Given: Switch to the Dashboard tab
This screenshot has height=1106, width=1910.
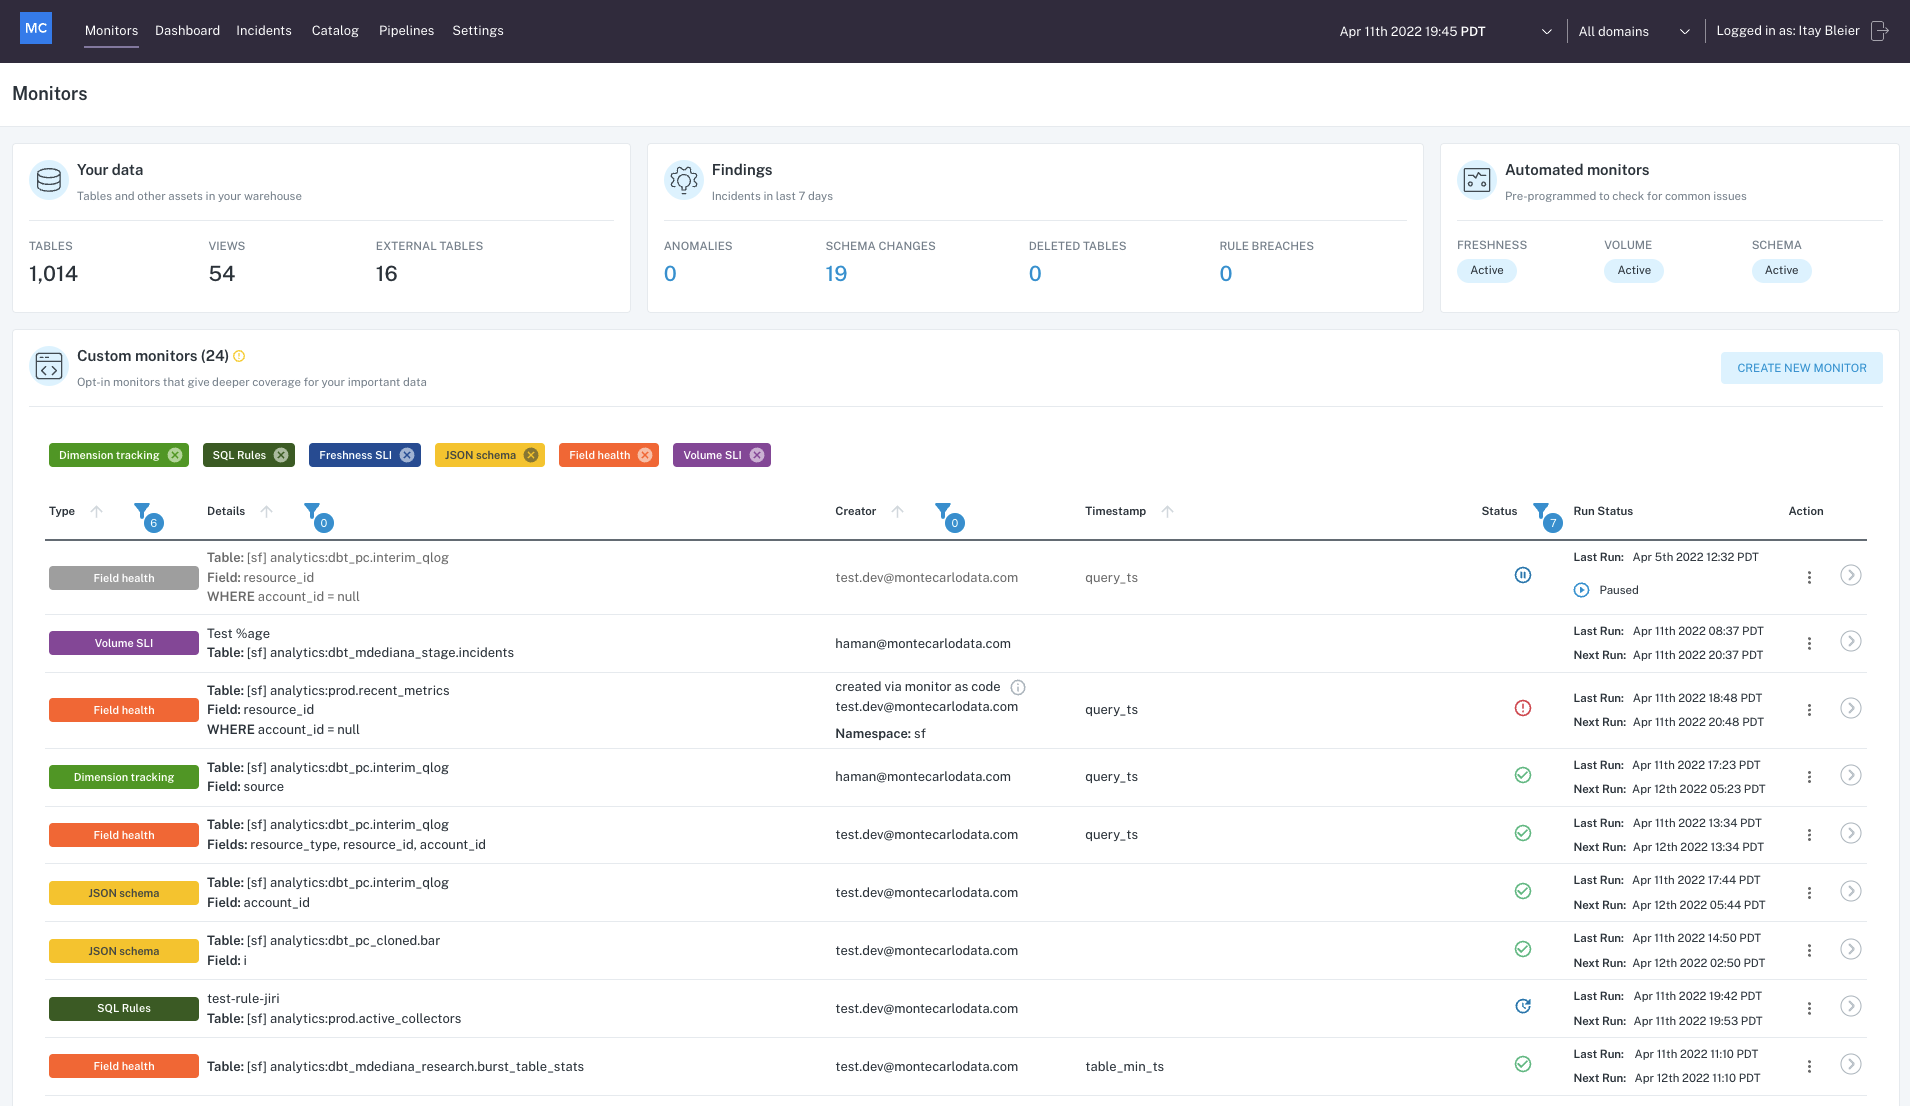Looking at the screenshot, I should [187, 31].
